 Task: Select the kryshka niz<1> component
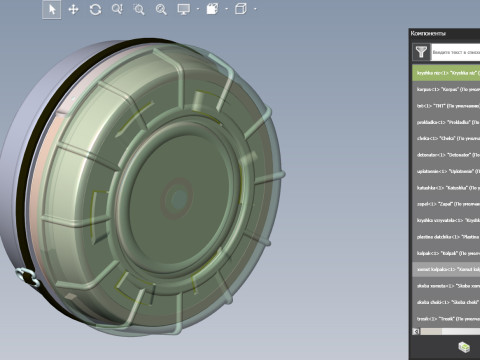coord(446,73)
